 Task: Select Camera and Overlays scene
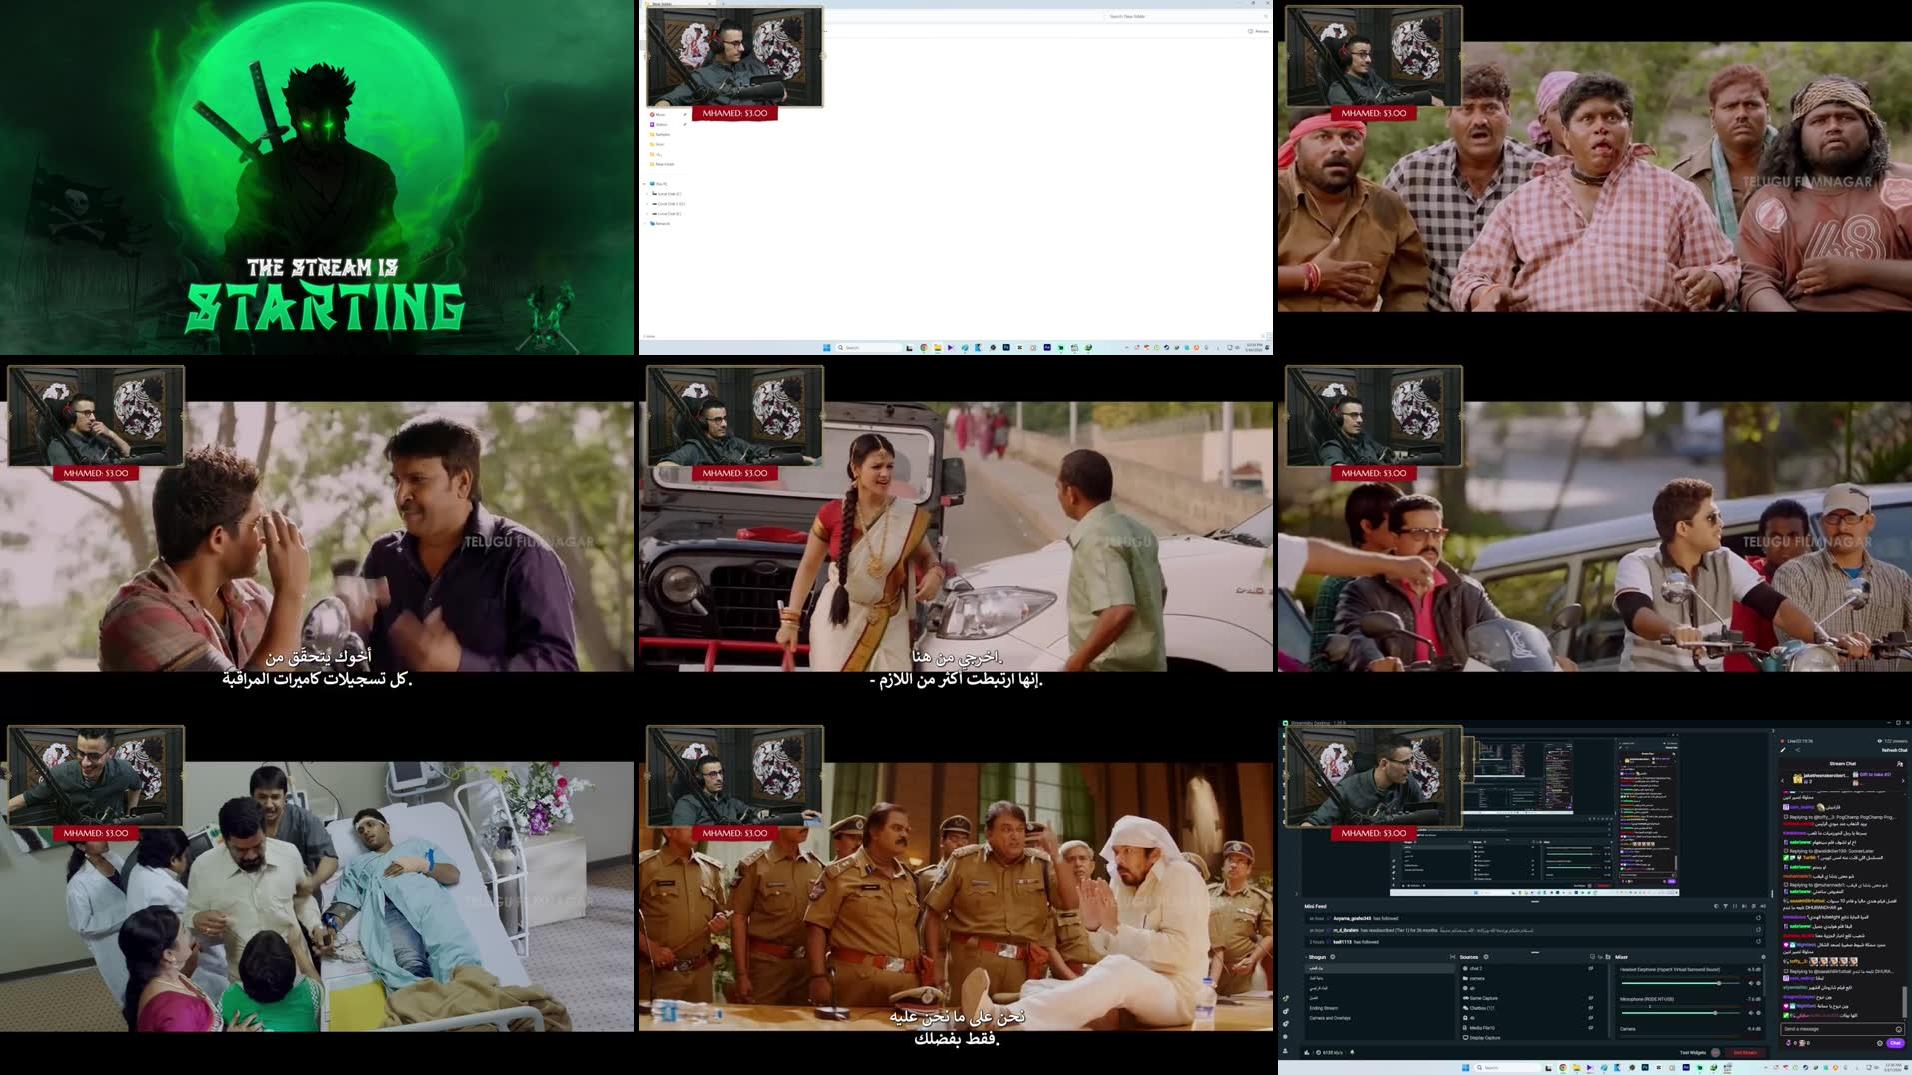click(x=1330, y=1018)
